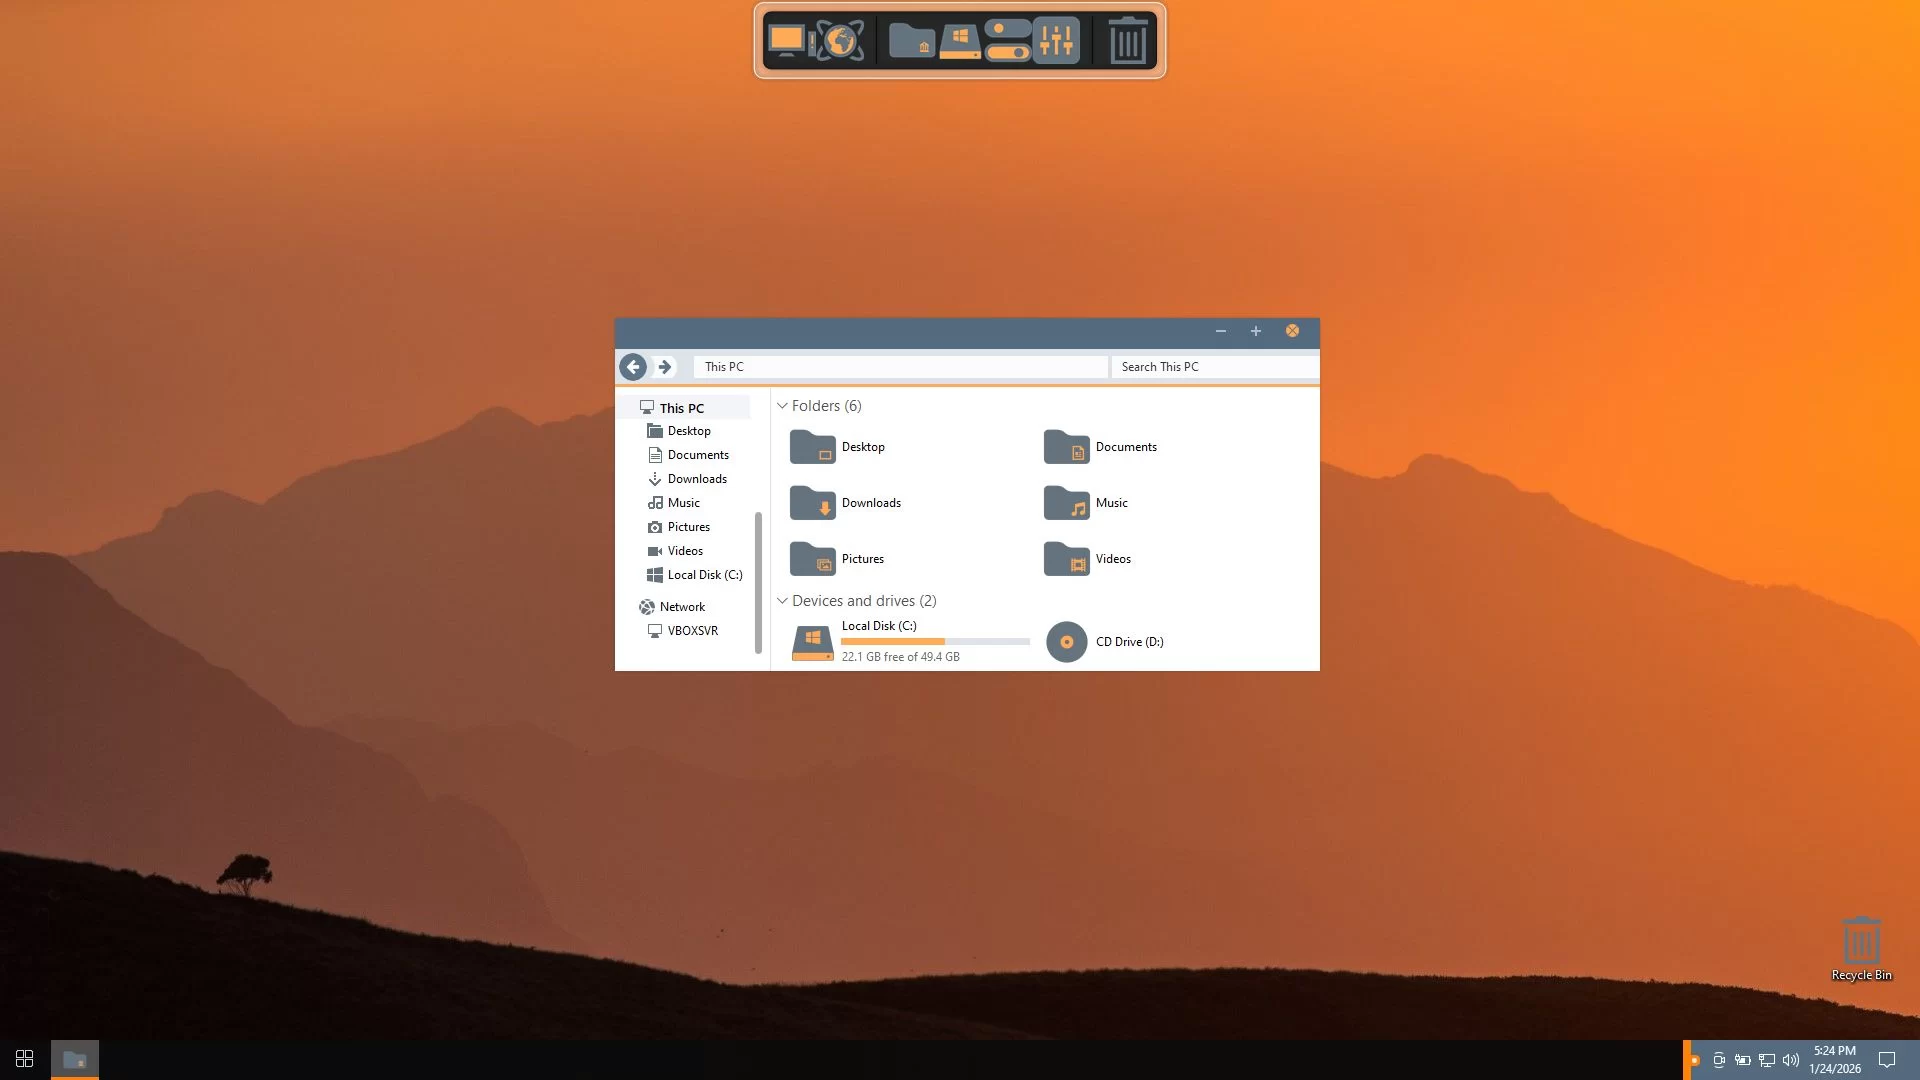
Task: Collapse the Folders (6) group
Action: (782, 406)
